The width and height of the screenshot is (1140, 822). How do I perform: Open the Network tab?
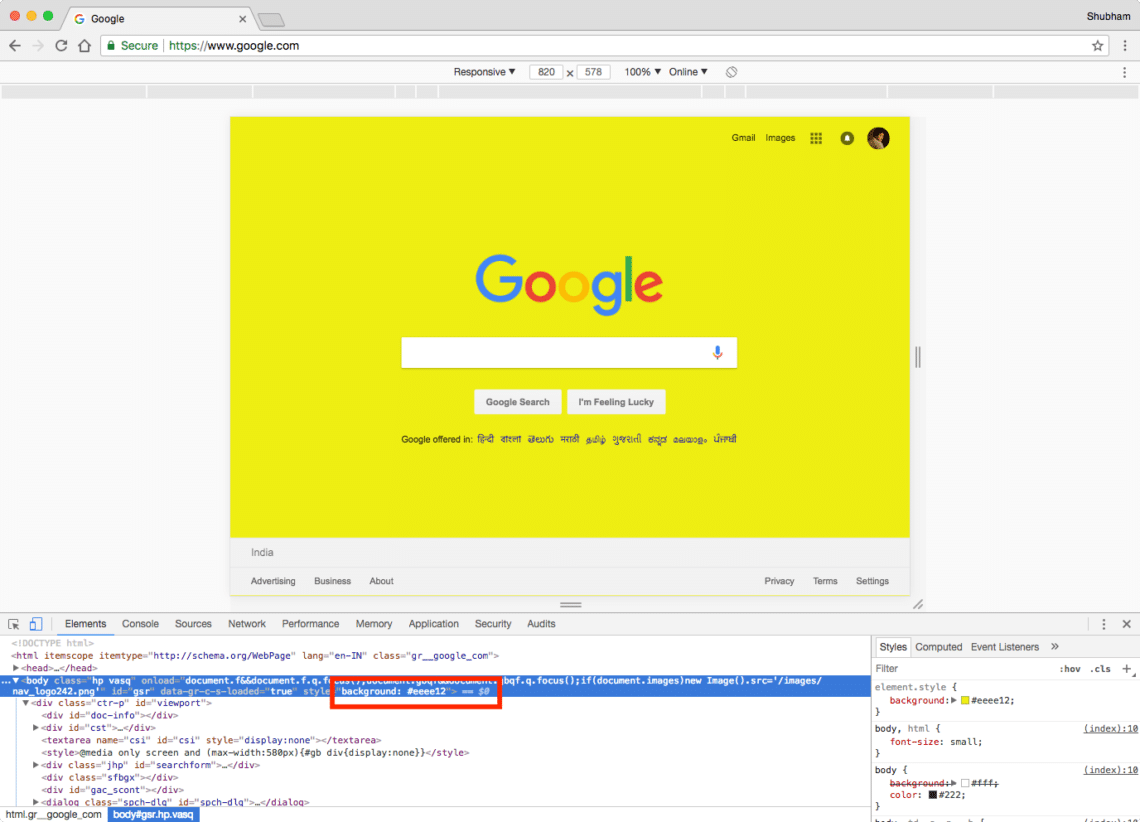pyautogui.click(x=246, y=624)
